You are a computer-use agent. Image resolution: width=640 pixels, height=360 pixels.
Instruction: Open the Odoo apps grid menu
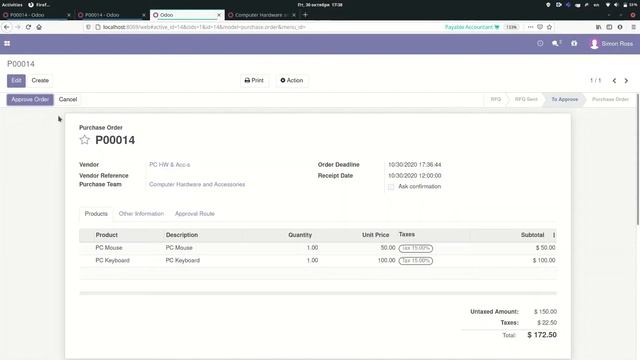click(7, 43)
